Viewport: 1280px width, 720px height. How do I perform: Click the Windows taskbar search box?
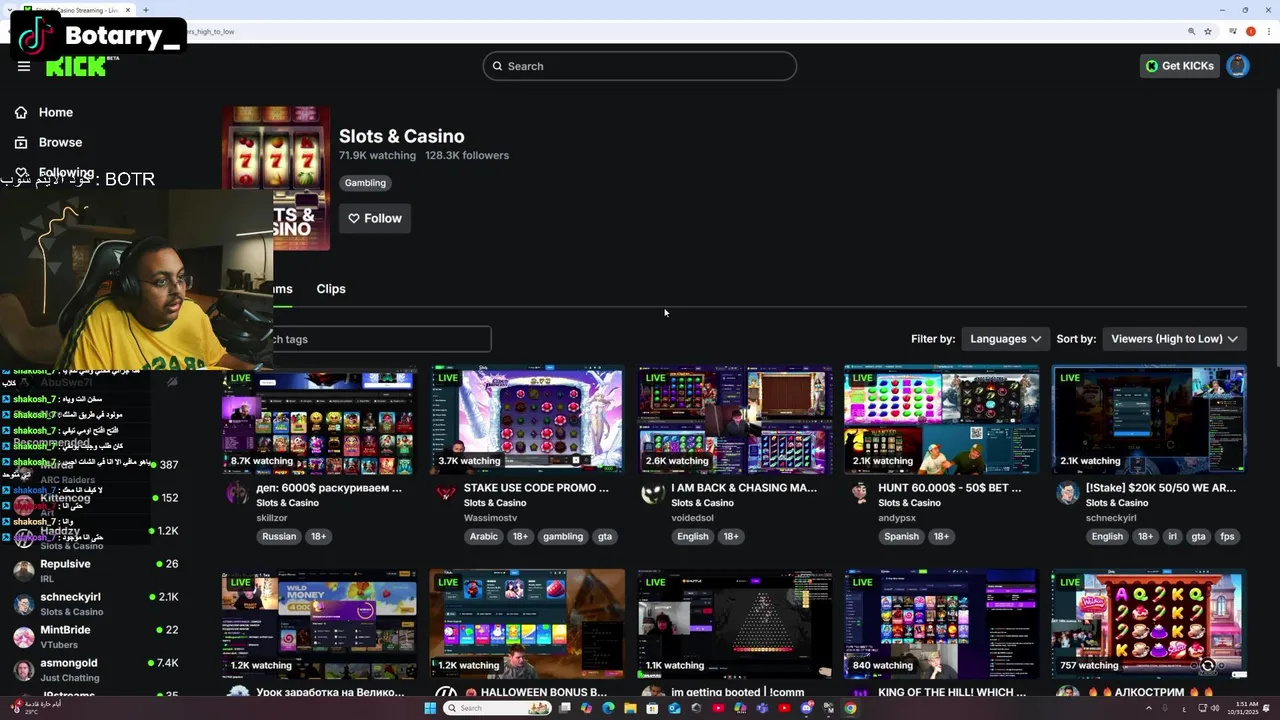tap(498, 708)
